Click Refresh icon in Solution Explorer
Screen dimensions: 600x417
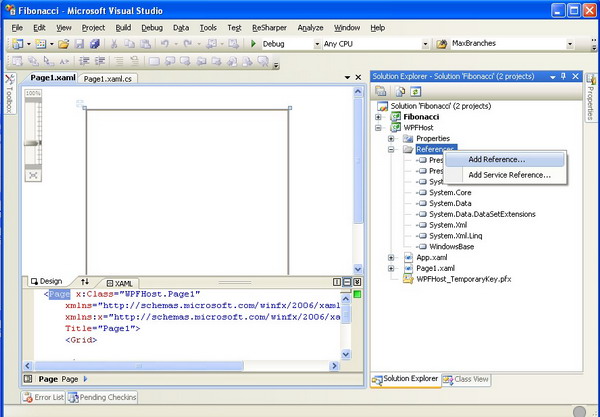[x=416, y=91]
